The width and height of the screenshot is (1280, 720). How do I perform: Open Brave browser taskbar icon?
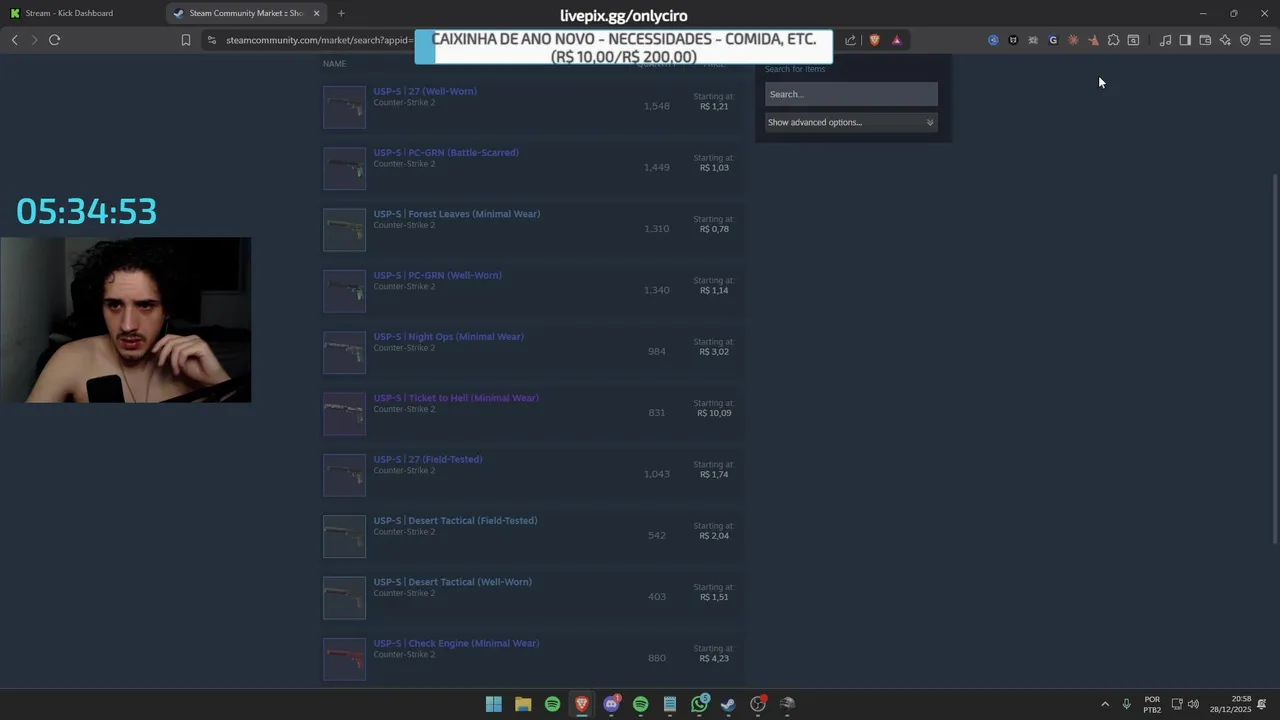tap(582, 704)
